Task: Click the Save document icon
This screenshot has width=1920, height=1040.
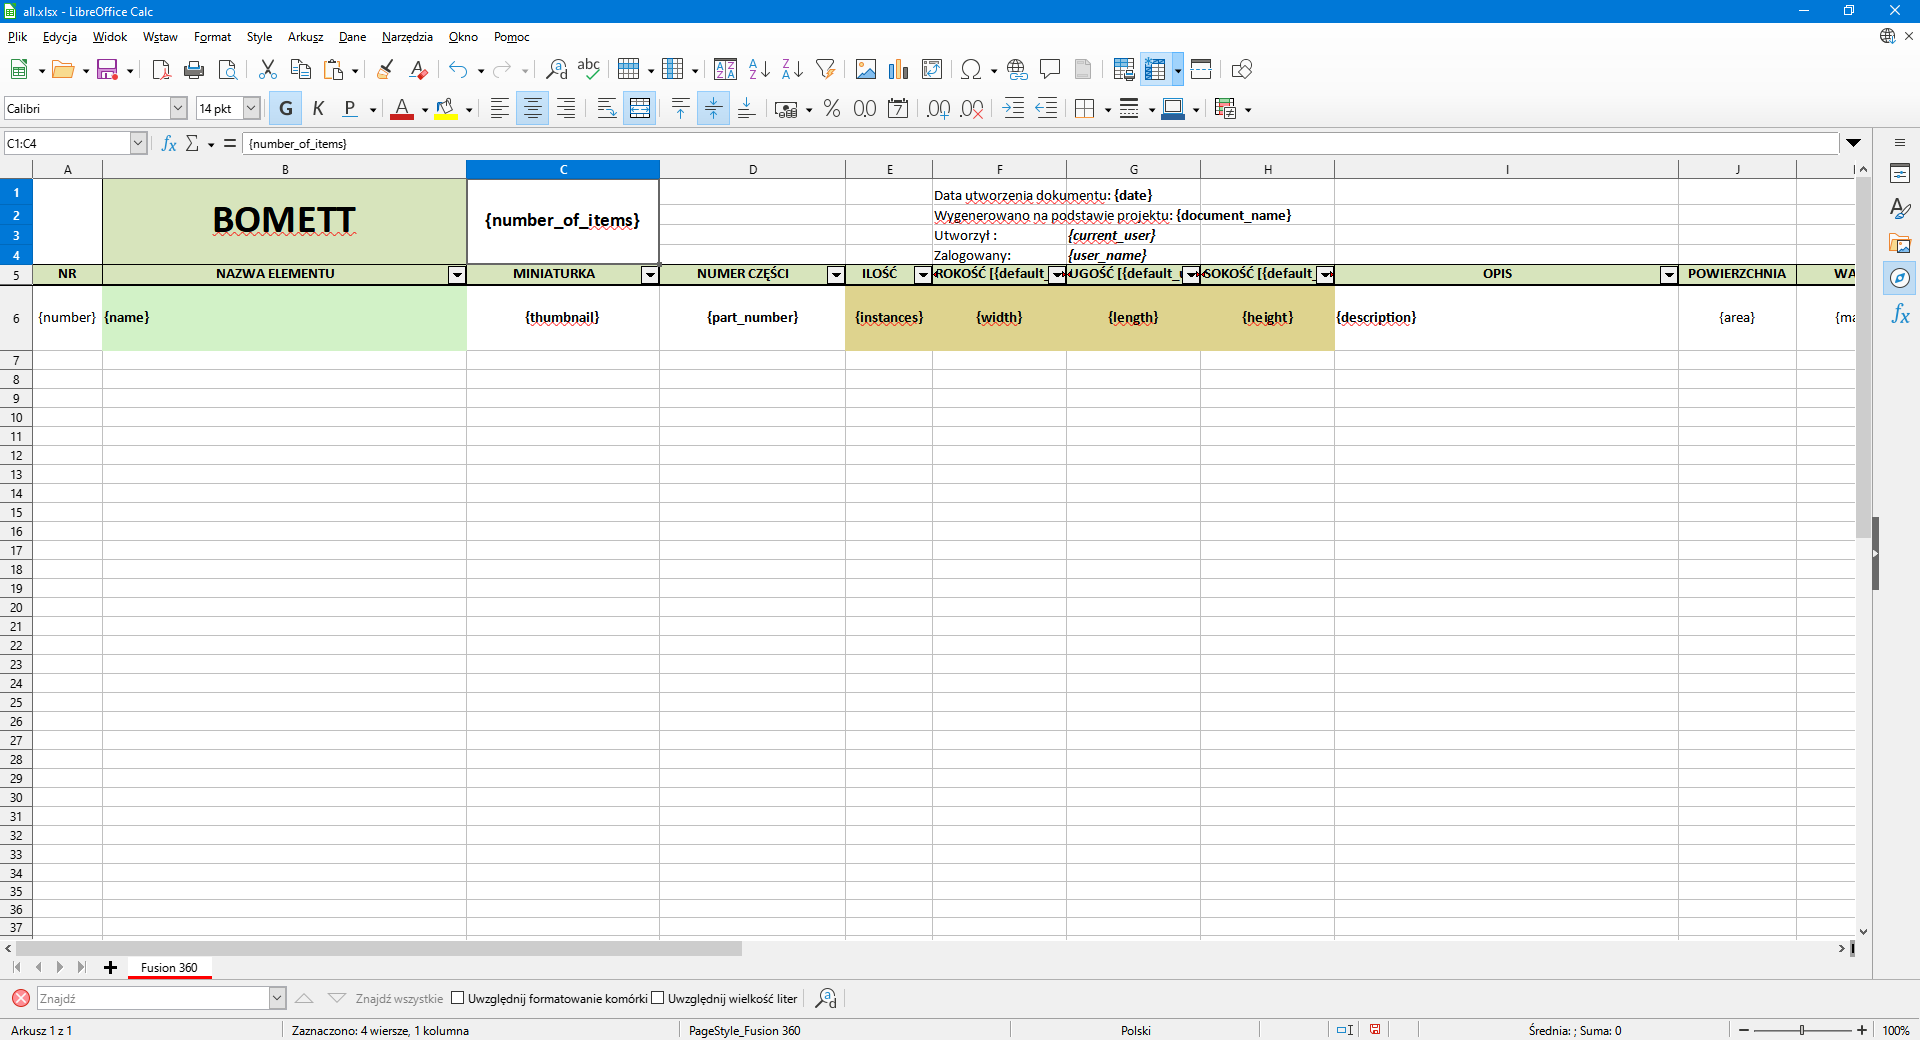Action: [107, 69]
